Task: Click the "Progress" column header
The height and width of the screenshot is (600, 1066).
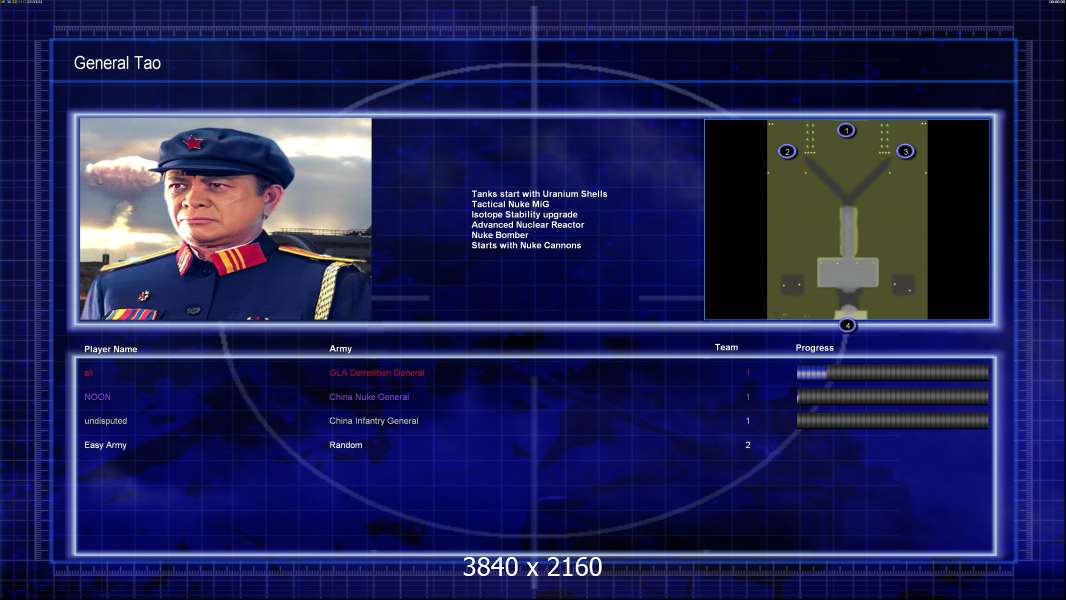Action: tap(814, 348)
